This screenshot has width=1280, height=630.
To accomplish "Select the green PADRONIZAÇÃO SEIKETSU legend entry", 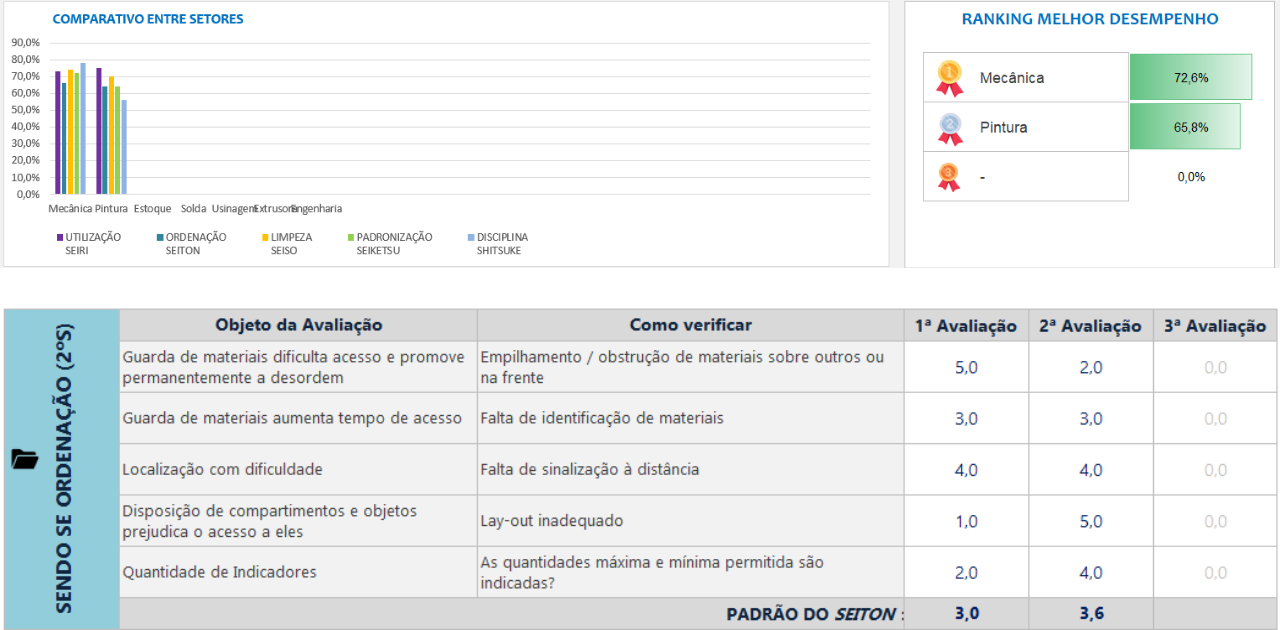I will coord(389,243).
